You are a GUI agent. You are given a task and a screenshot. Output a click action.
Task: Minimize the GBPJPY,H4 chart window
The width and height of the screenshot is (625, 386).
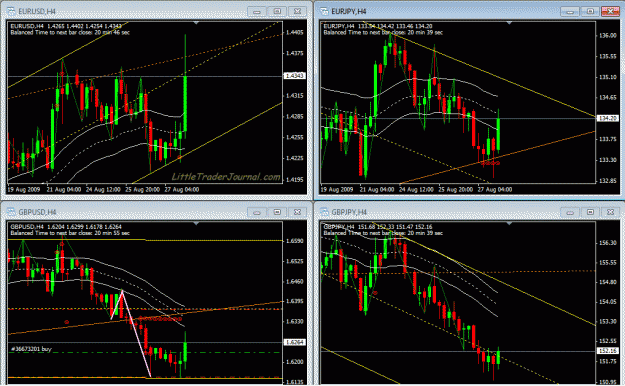point(570,212)
